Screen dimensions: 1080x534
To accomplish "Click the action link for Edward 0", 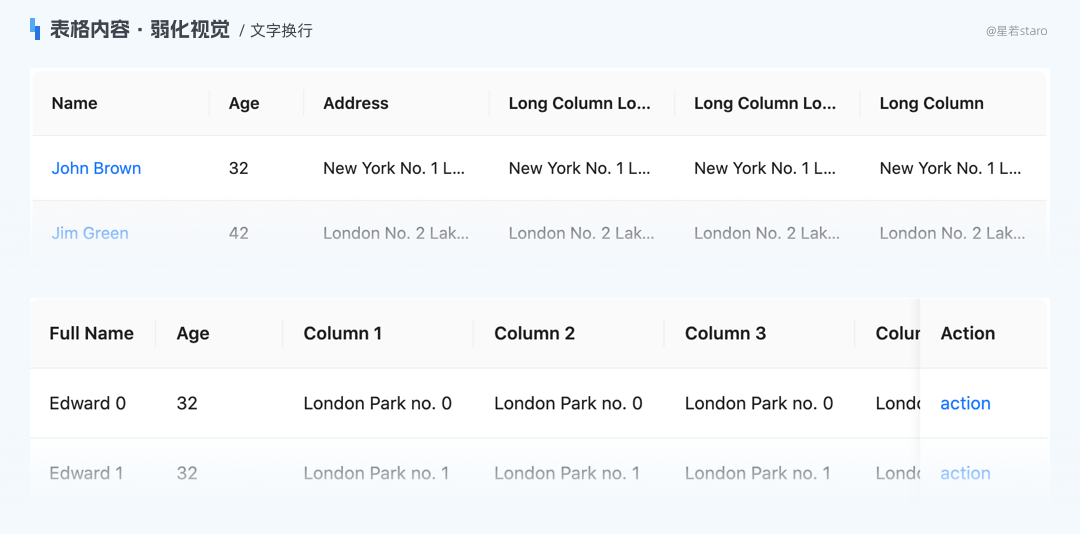I will (965, 403).
